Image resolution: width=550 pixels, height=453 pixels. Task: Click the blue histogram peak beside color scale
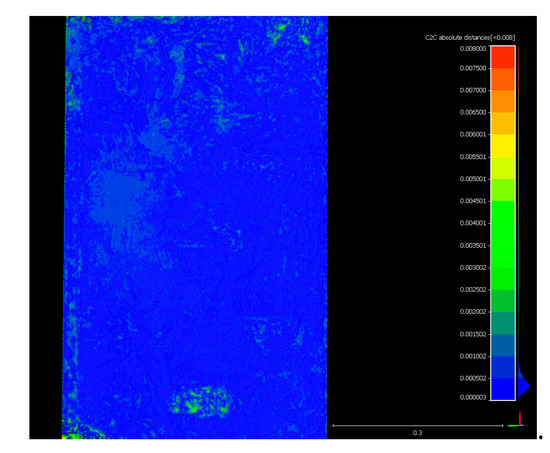pos(524,385)
